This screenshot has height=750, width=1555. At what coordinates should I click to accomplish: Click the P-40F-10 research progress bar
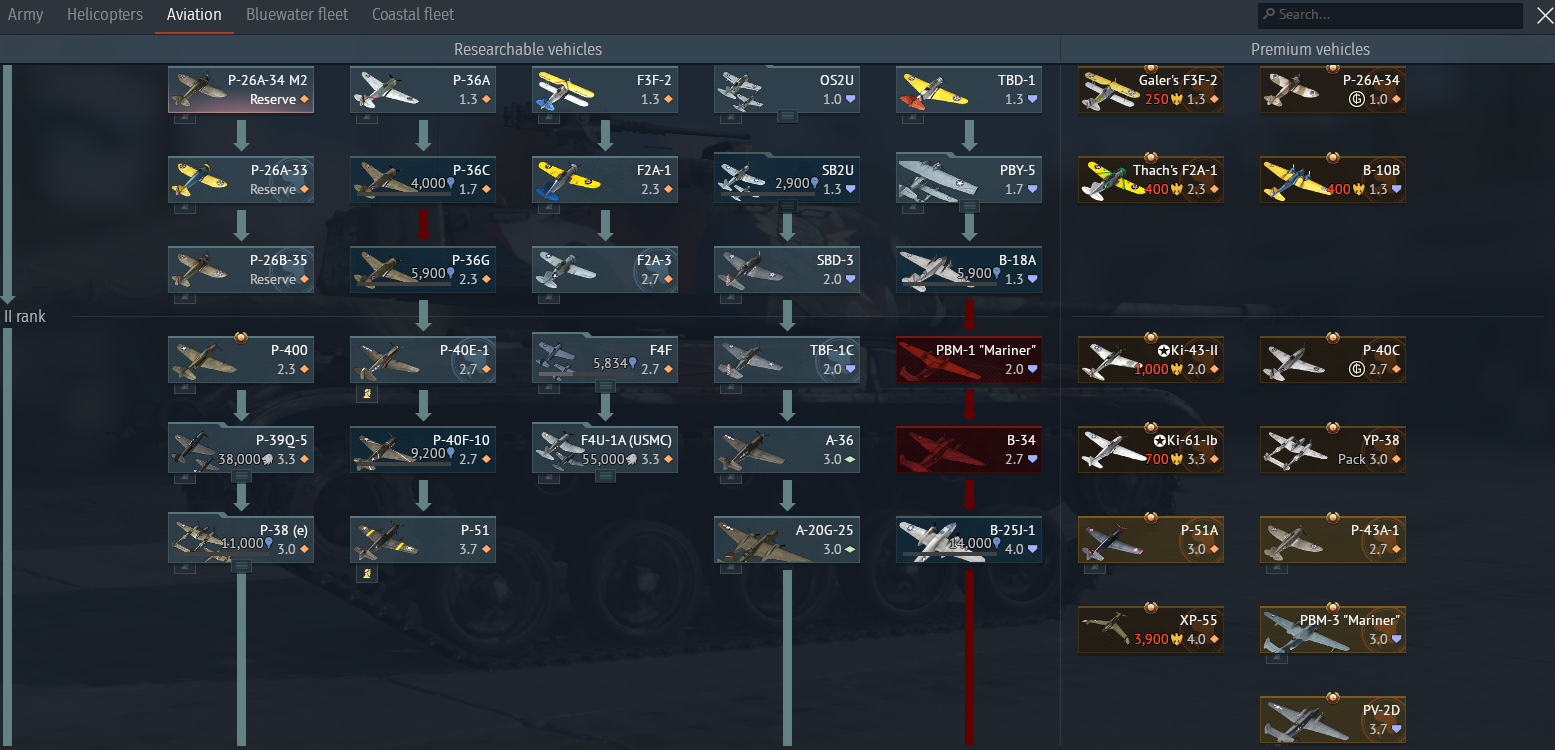coord(404,464)
